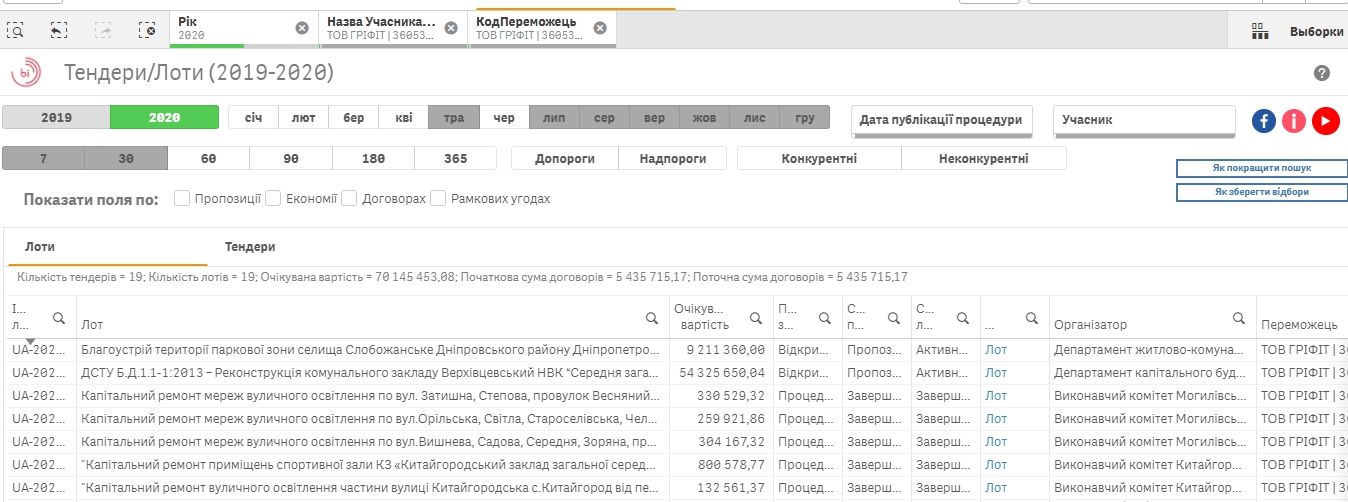The height and width of the screenshot is (502, 1348).
Task: Open the selections grid tool icon
Action: click(1260, 31)
